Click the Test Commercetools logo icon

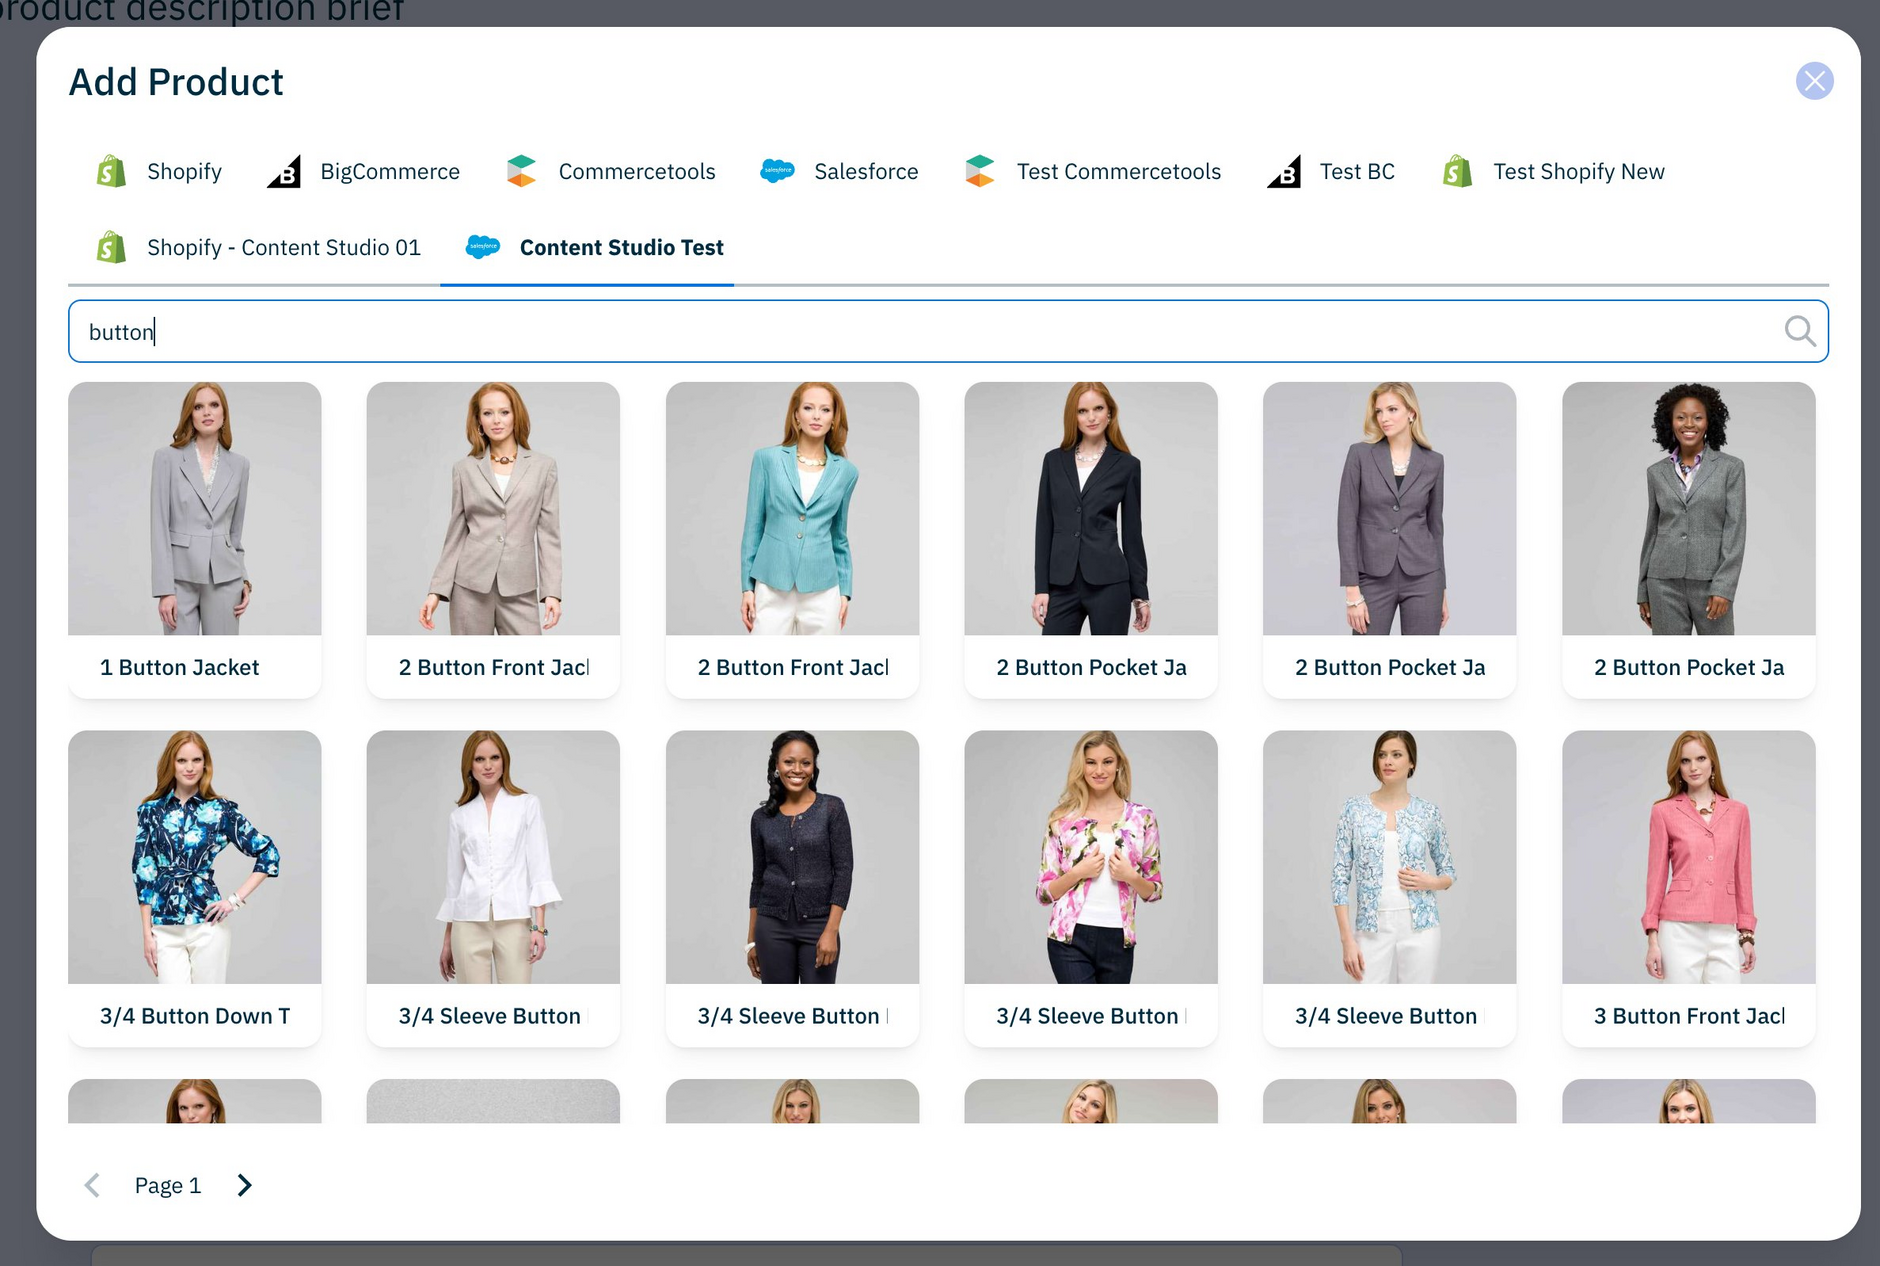coord(980,171)
